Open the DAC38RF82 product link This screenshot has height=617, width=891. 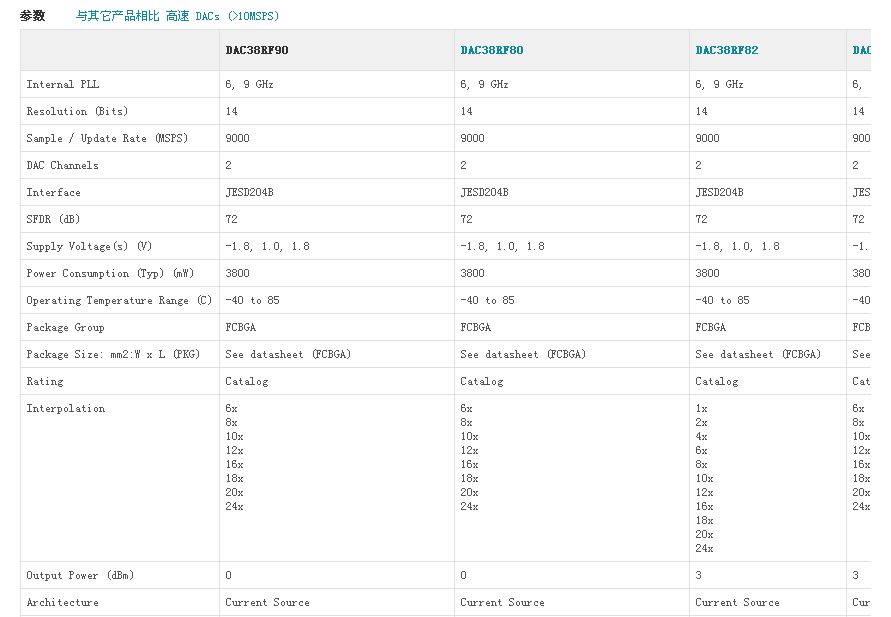pyautogui.click(x=726, y=50)
